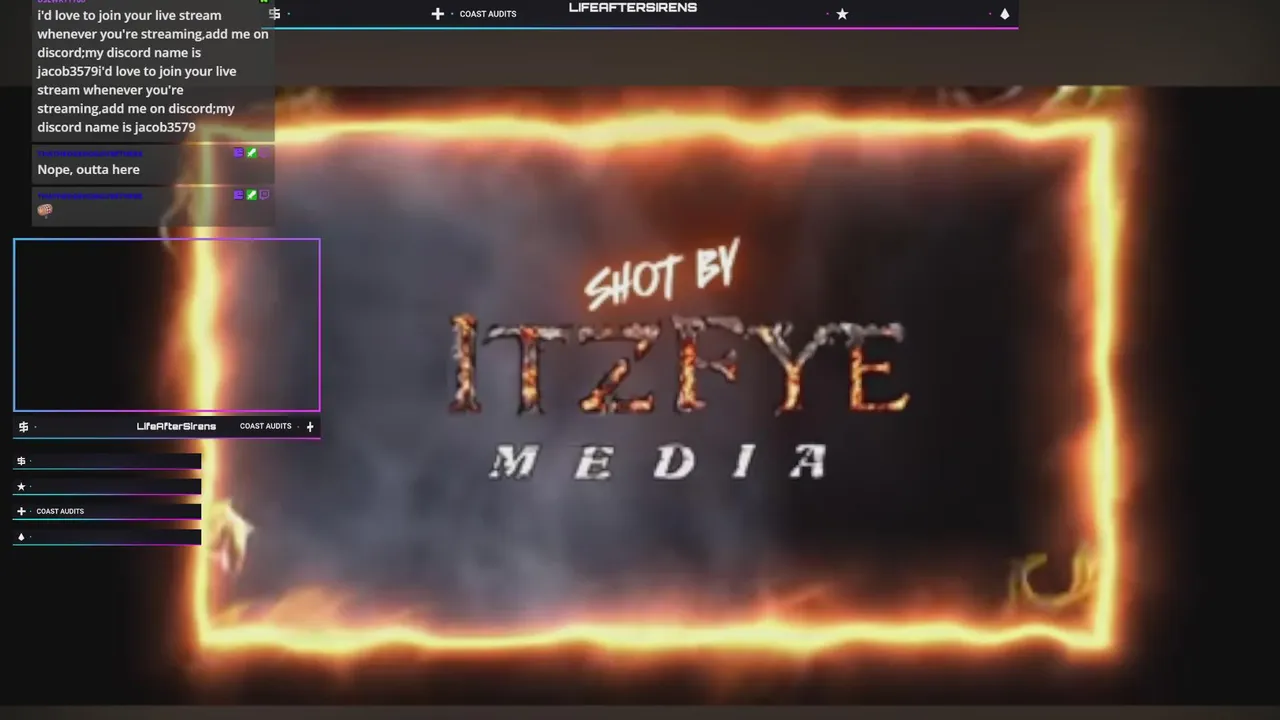The image size is (1280, 720).
Task: Click the plus icon in the COAST AUDITS stat row
Action: point(21,511)
